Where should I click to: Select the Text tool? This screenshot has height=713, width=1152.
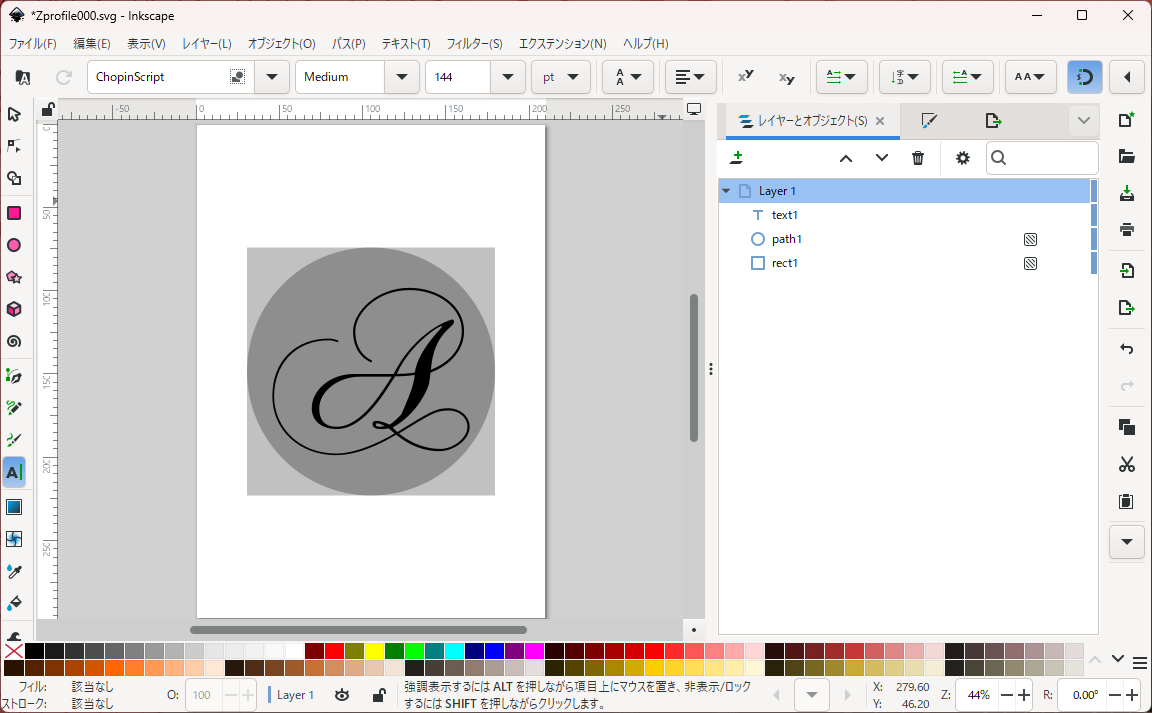pyautogui.click(x=14, y=473)
